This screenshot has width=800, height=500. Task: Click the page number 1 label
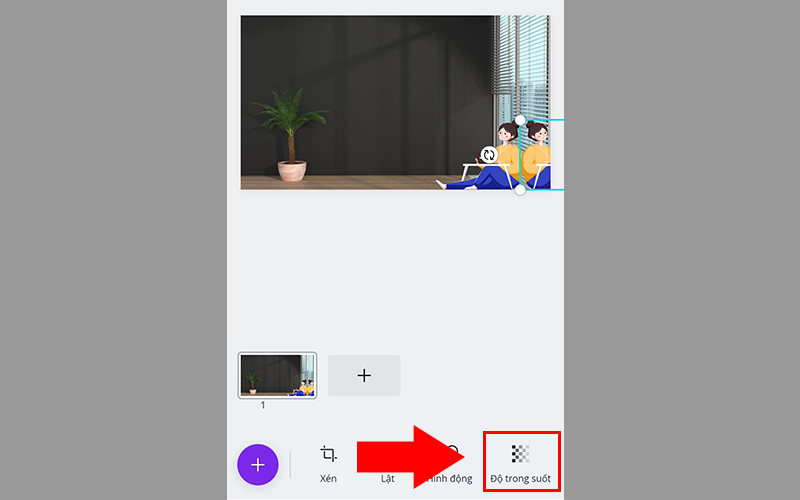pos(263,405)
